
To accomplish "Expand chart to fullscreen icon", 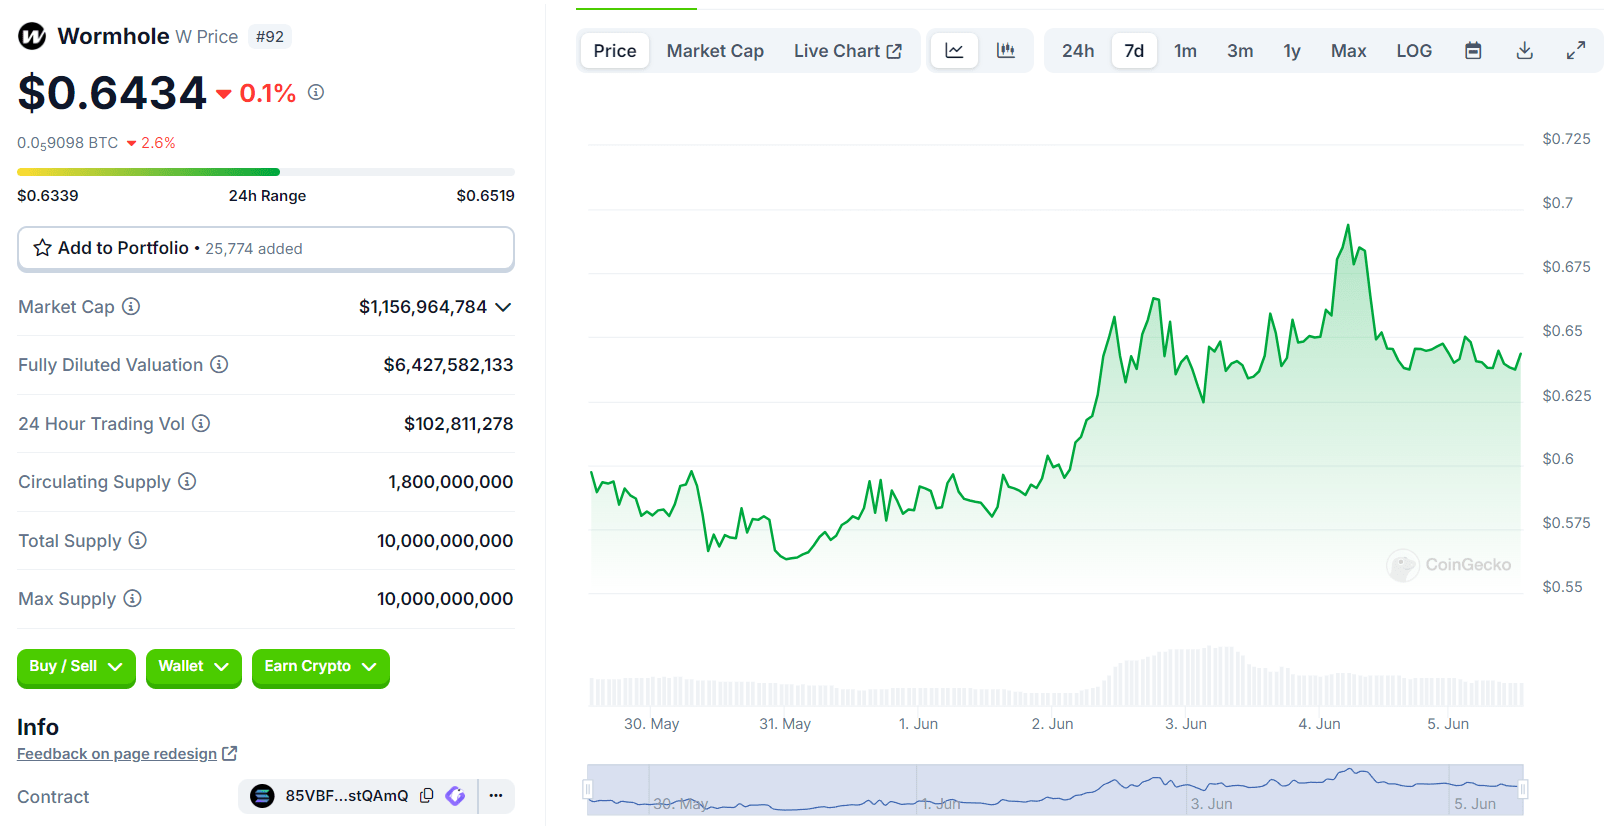I will point(1576,51).
